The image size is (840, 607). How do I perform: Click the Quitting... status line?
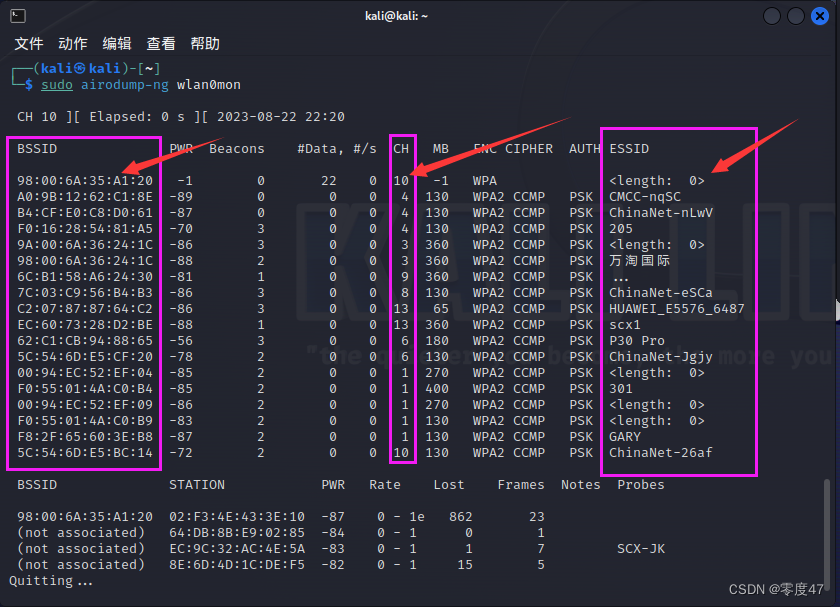click(x=51, y=581)
